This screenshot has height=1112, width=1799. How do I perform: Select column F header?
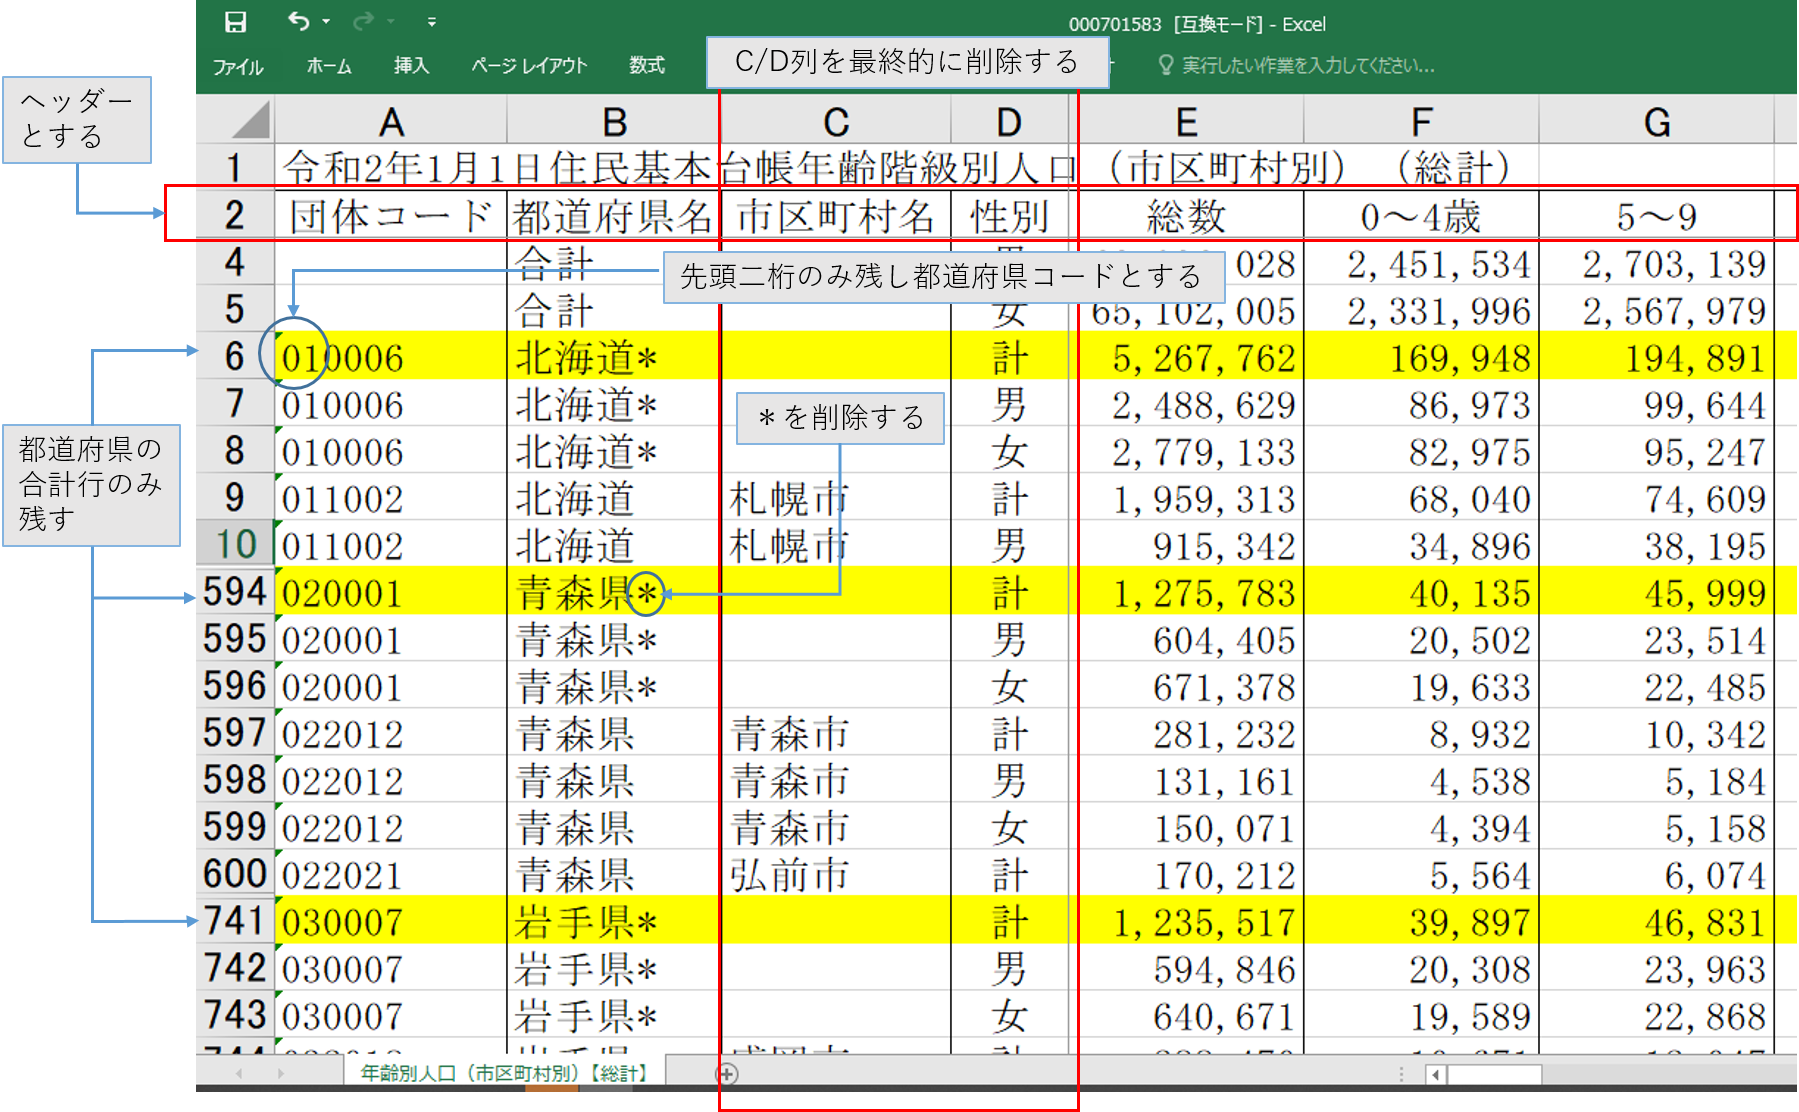click(1421, 122)
